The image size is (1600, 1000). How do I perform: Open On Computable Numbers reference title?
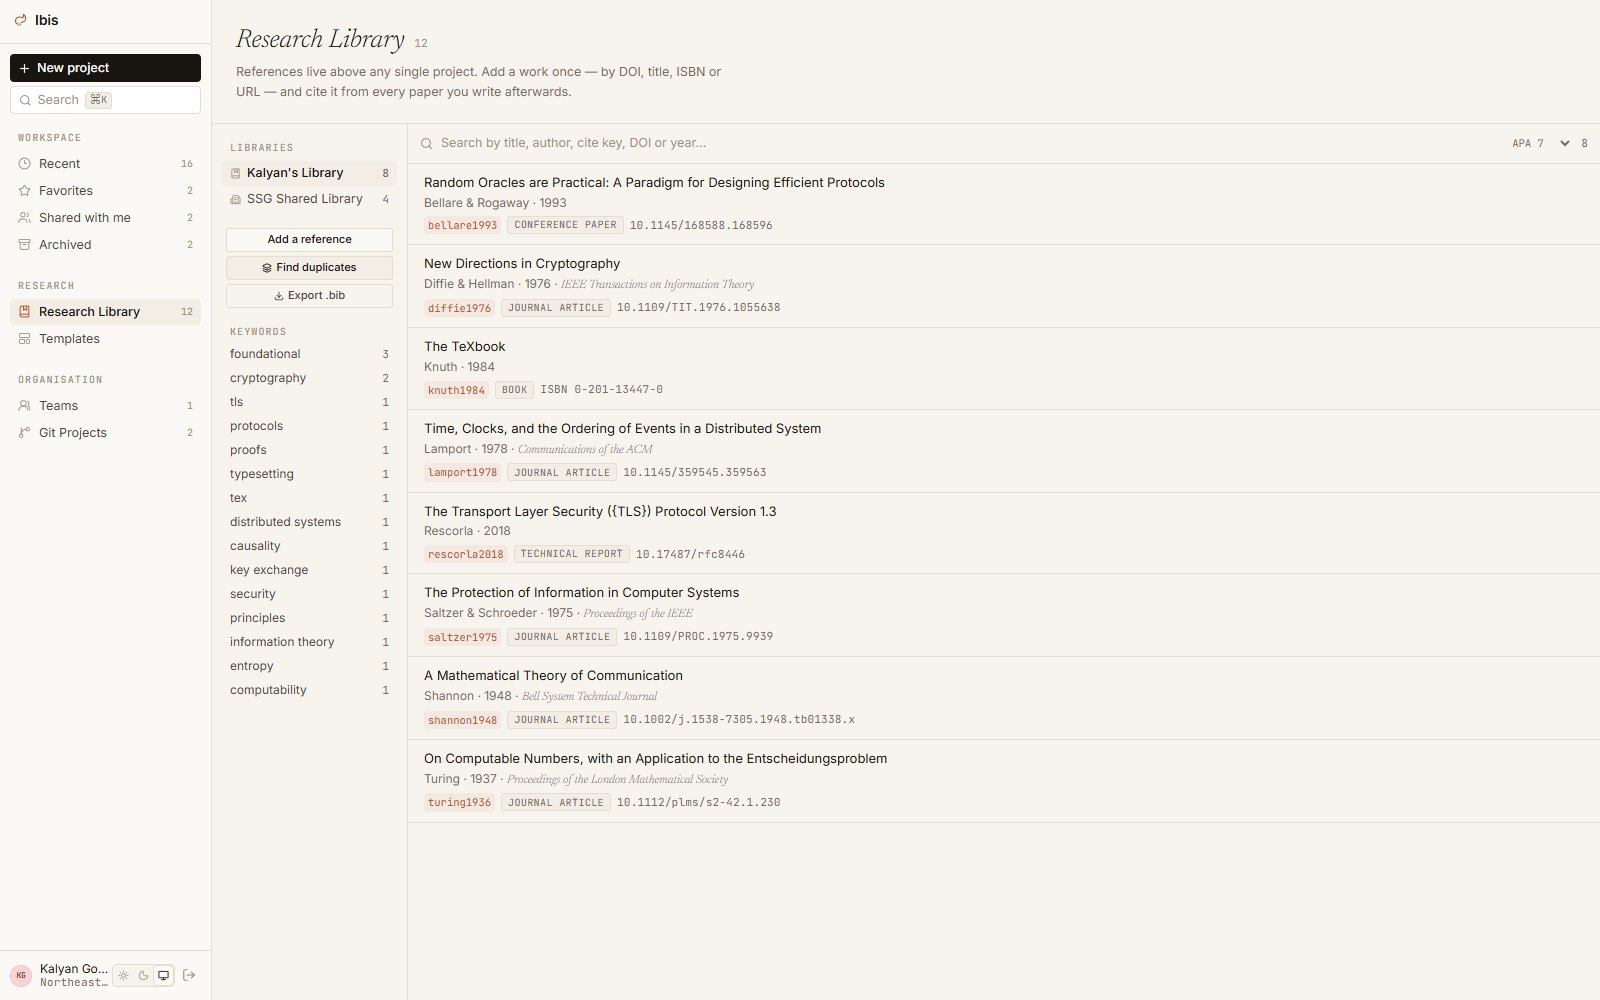655,759
